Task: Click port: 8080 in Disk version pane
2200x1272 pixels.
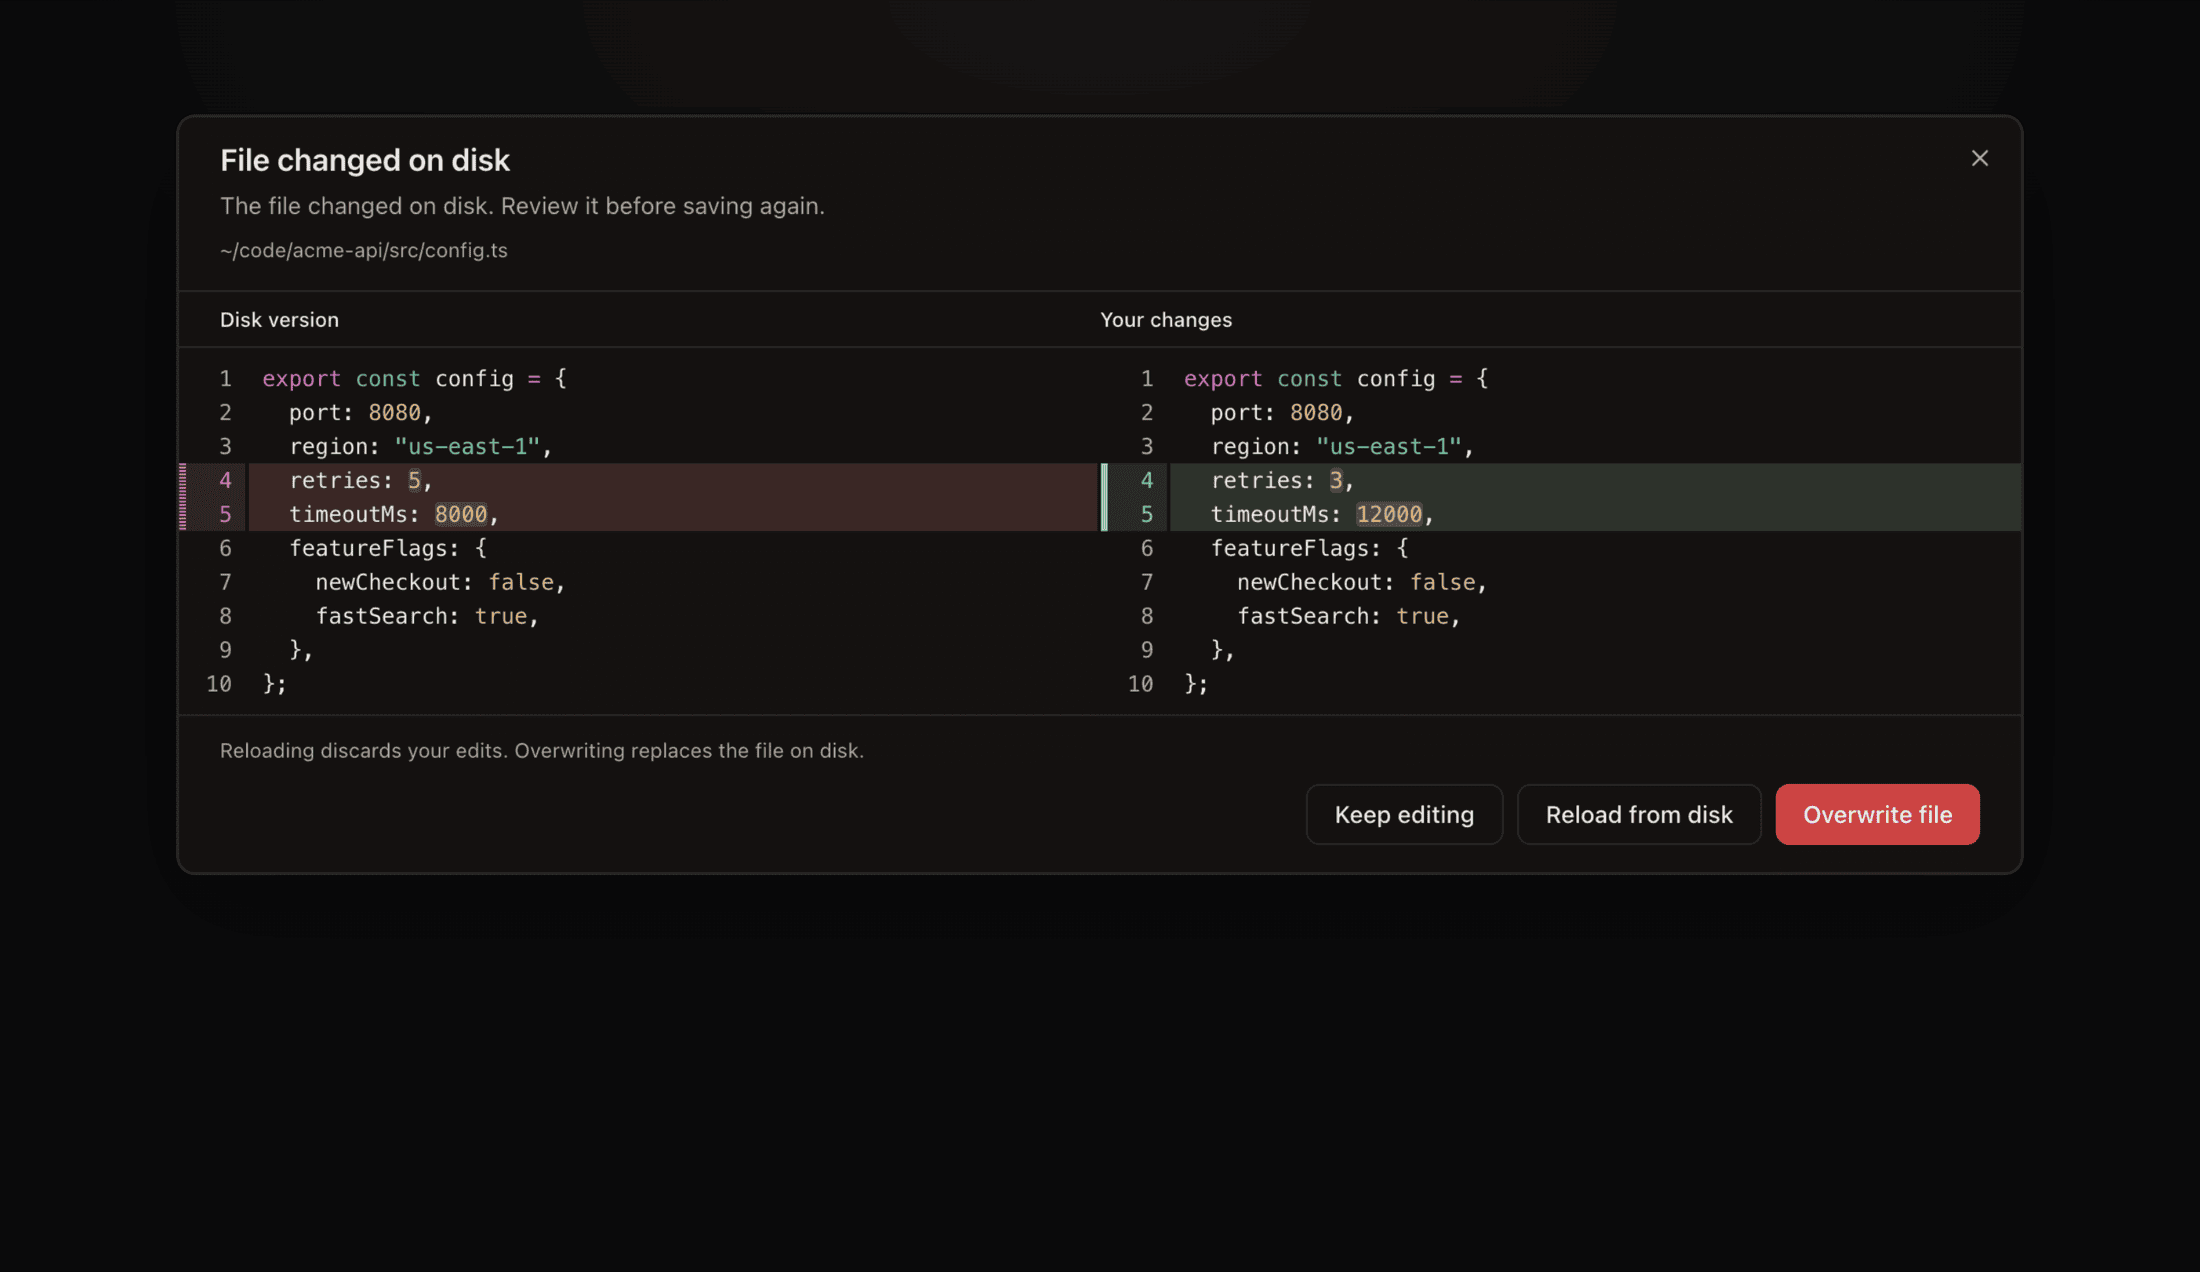Action: click(x=361, y=412)
